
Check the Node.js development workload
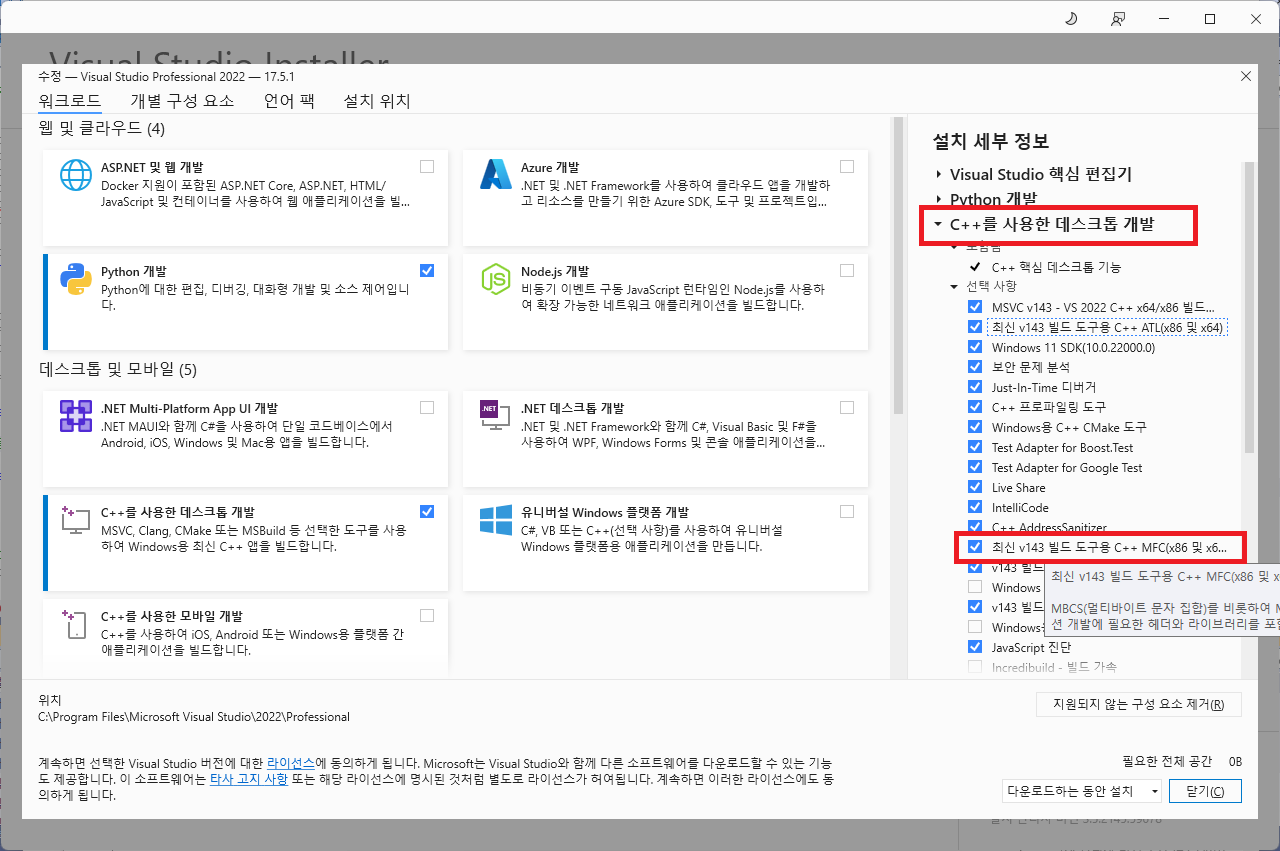[847, 270]
